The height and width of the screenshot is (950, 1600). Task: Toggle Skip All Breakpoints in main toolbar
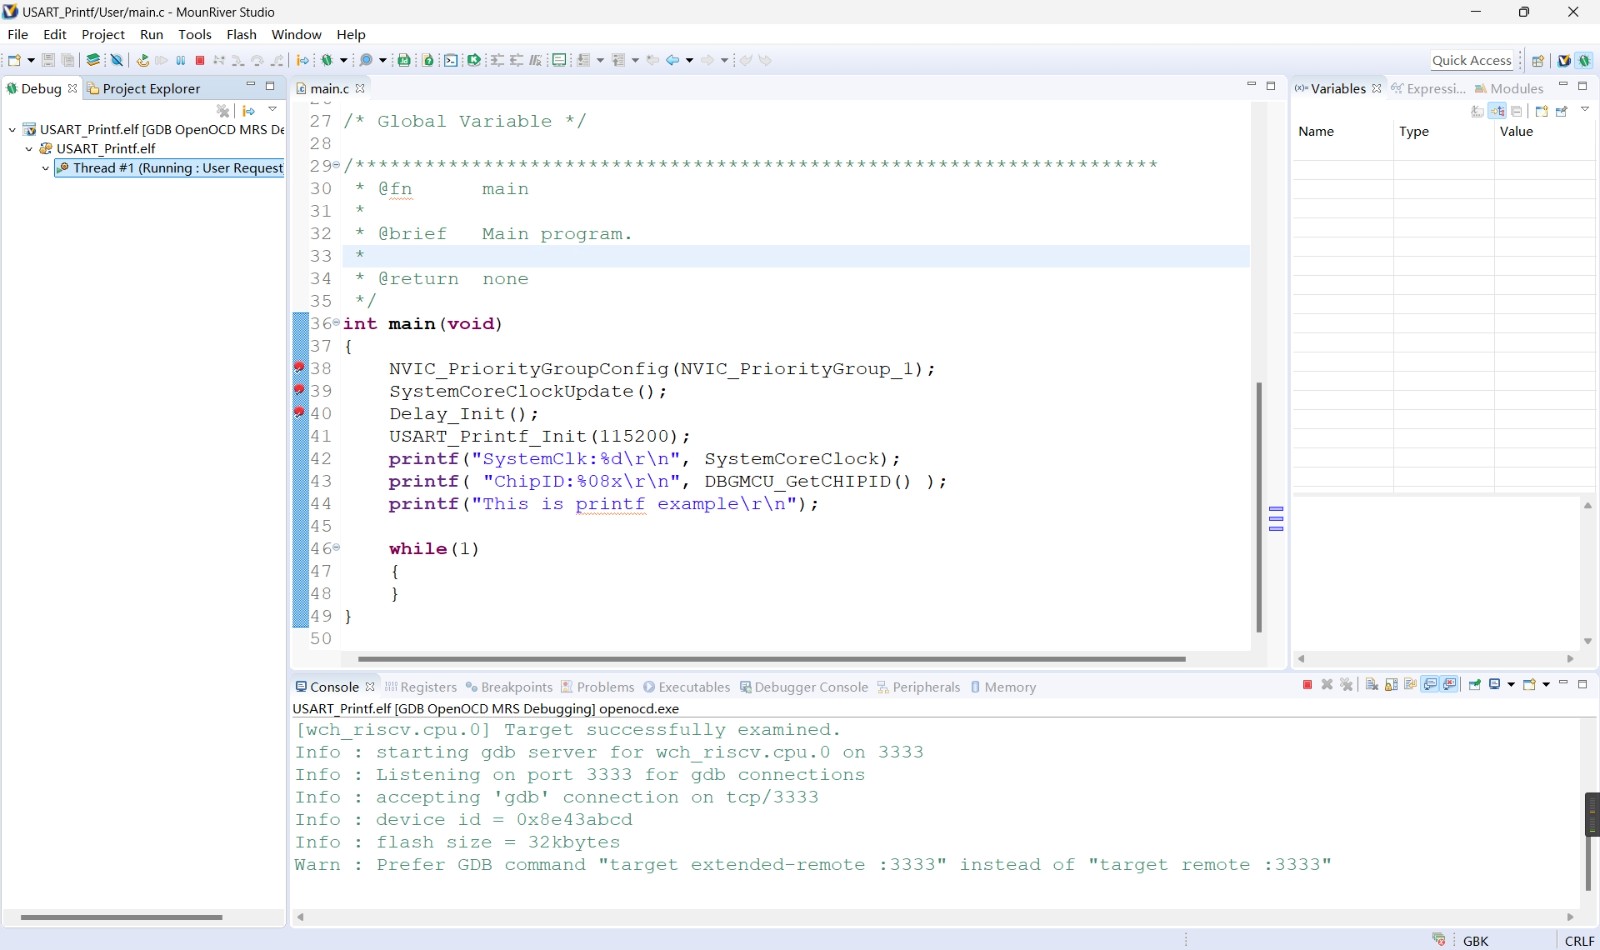click(x=117, y=60)
